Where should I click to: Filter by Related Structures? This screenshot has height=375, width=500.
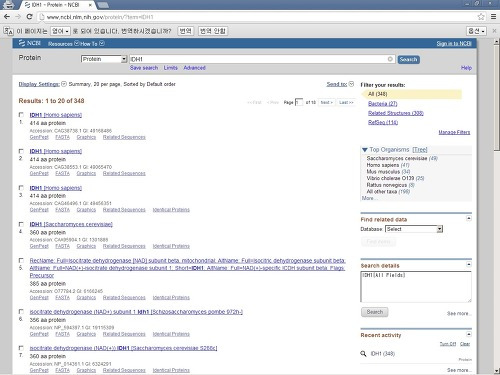pyautogui.click(x=396, y=113)
